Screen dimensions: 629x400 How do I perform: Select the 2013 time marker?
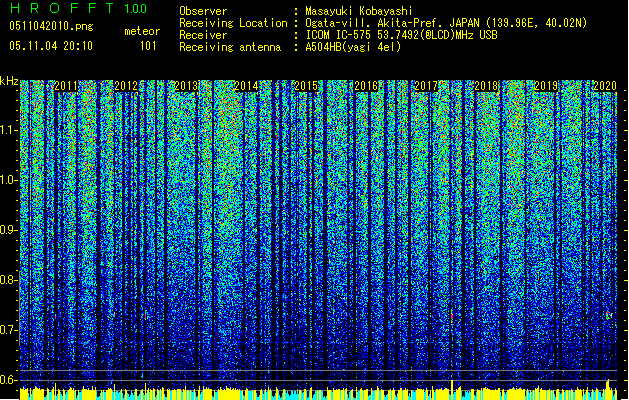click(186, 87)
